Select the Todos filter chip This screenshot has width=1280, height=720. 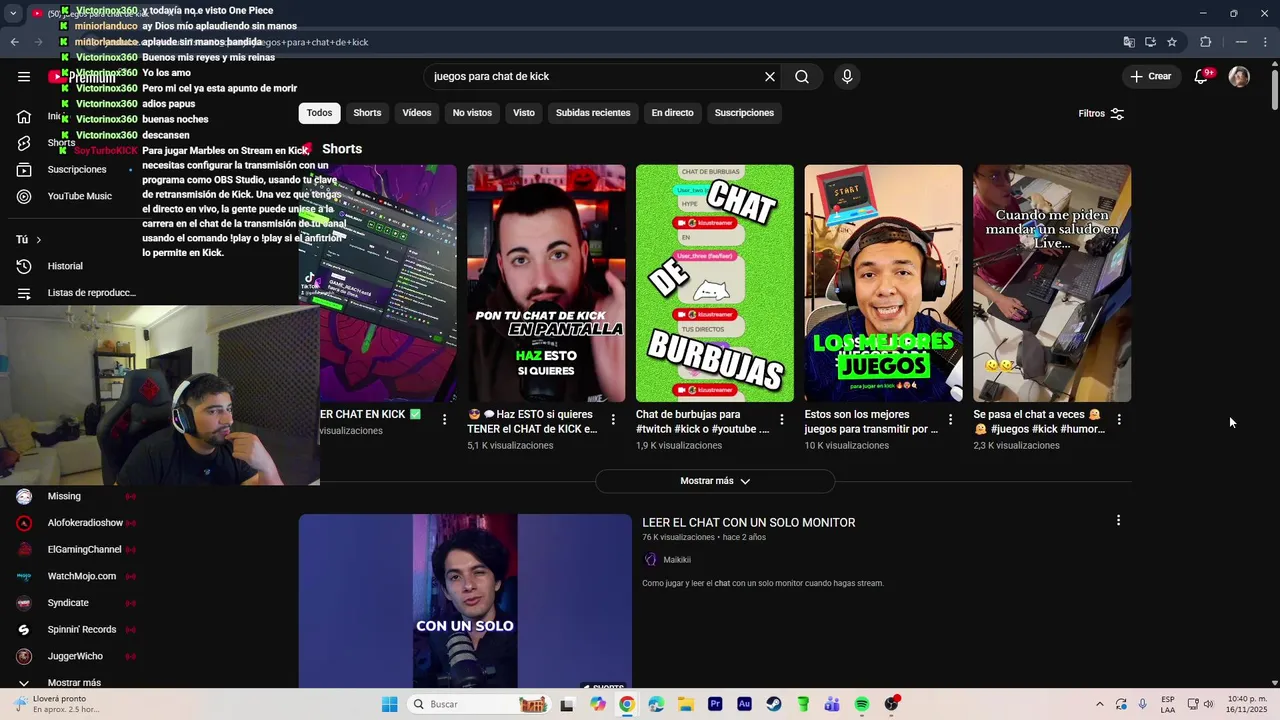(x=319, y=113)
